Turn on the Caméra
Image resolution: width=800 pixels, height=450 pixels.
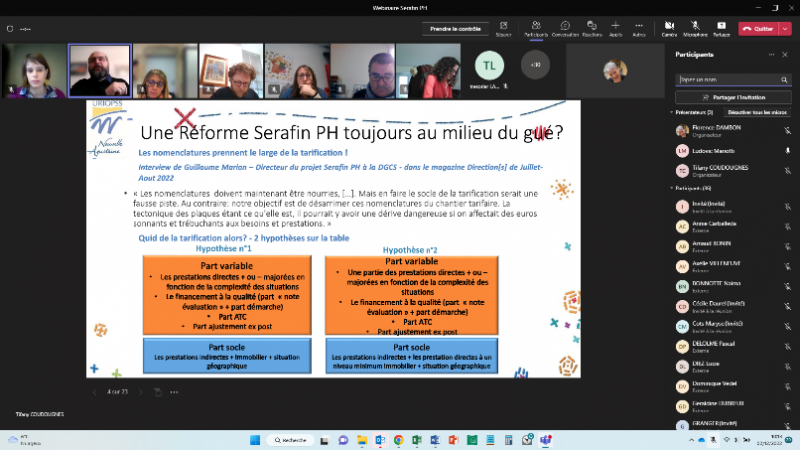pyautogui.click(x=669, y=29)
